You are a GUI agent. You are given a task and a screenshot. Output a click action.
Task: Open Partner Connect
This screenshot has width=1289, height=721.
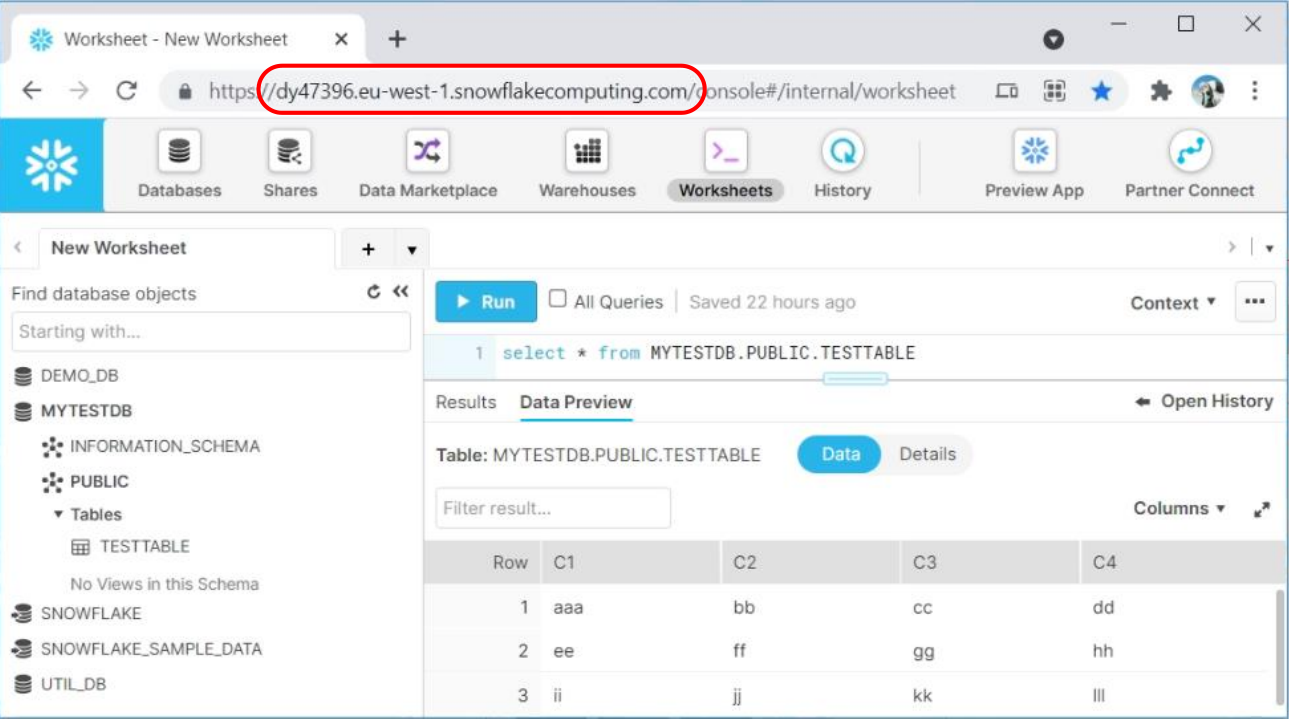point(1189,153)
